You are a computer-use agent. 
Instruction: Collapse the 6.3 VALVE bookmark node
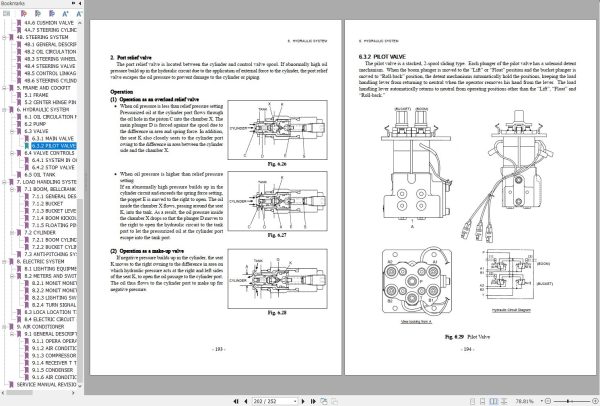click(x=12, y=131)
